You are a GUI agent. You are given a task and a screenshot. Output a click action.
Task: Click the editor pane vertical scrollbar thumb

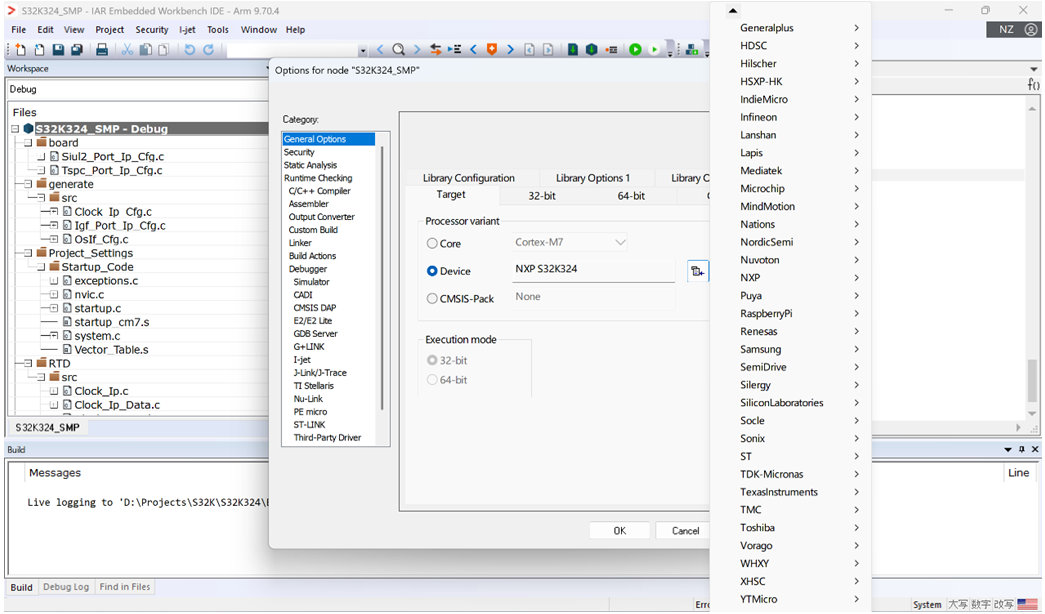tap(1032, 381)
